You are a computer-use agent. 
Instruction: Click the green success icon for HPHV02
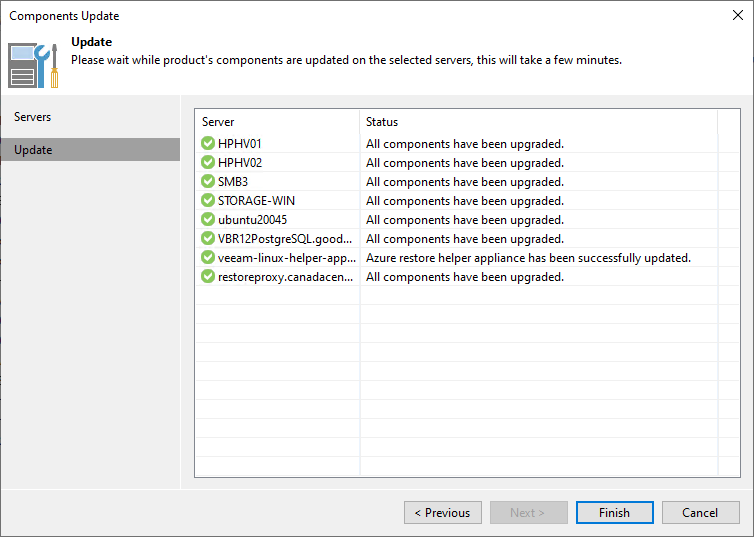(208, 162)
